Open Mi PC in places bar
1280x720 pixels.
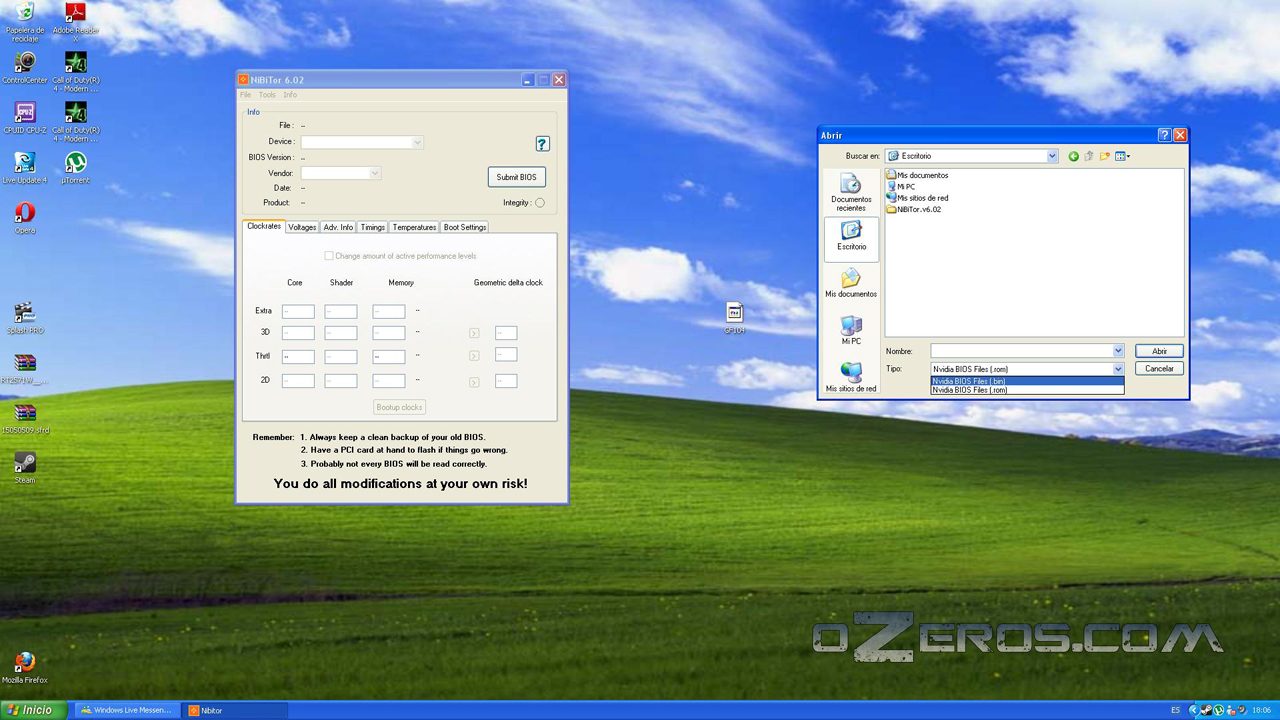(851, 332)
